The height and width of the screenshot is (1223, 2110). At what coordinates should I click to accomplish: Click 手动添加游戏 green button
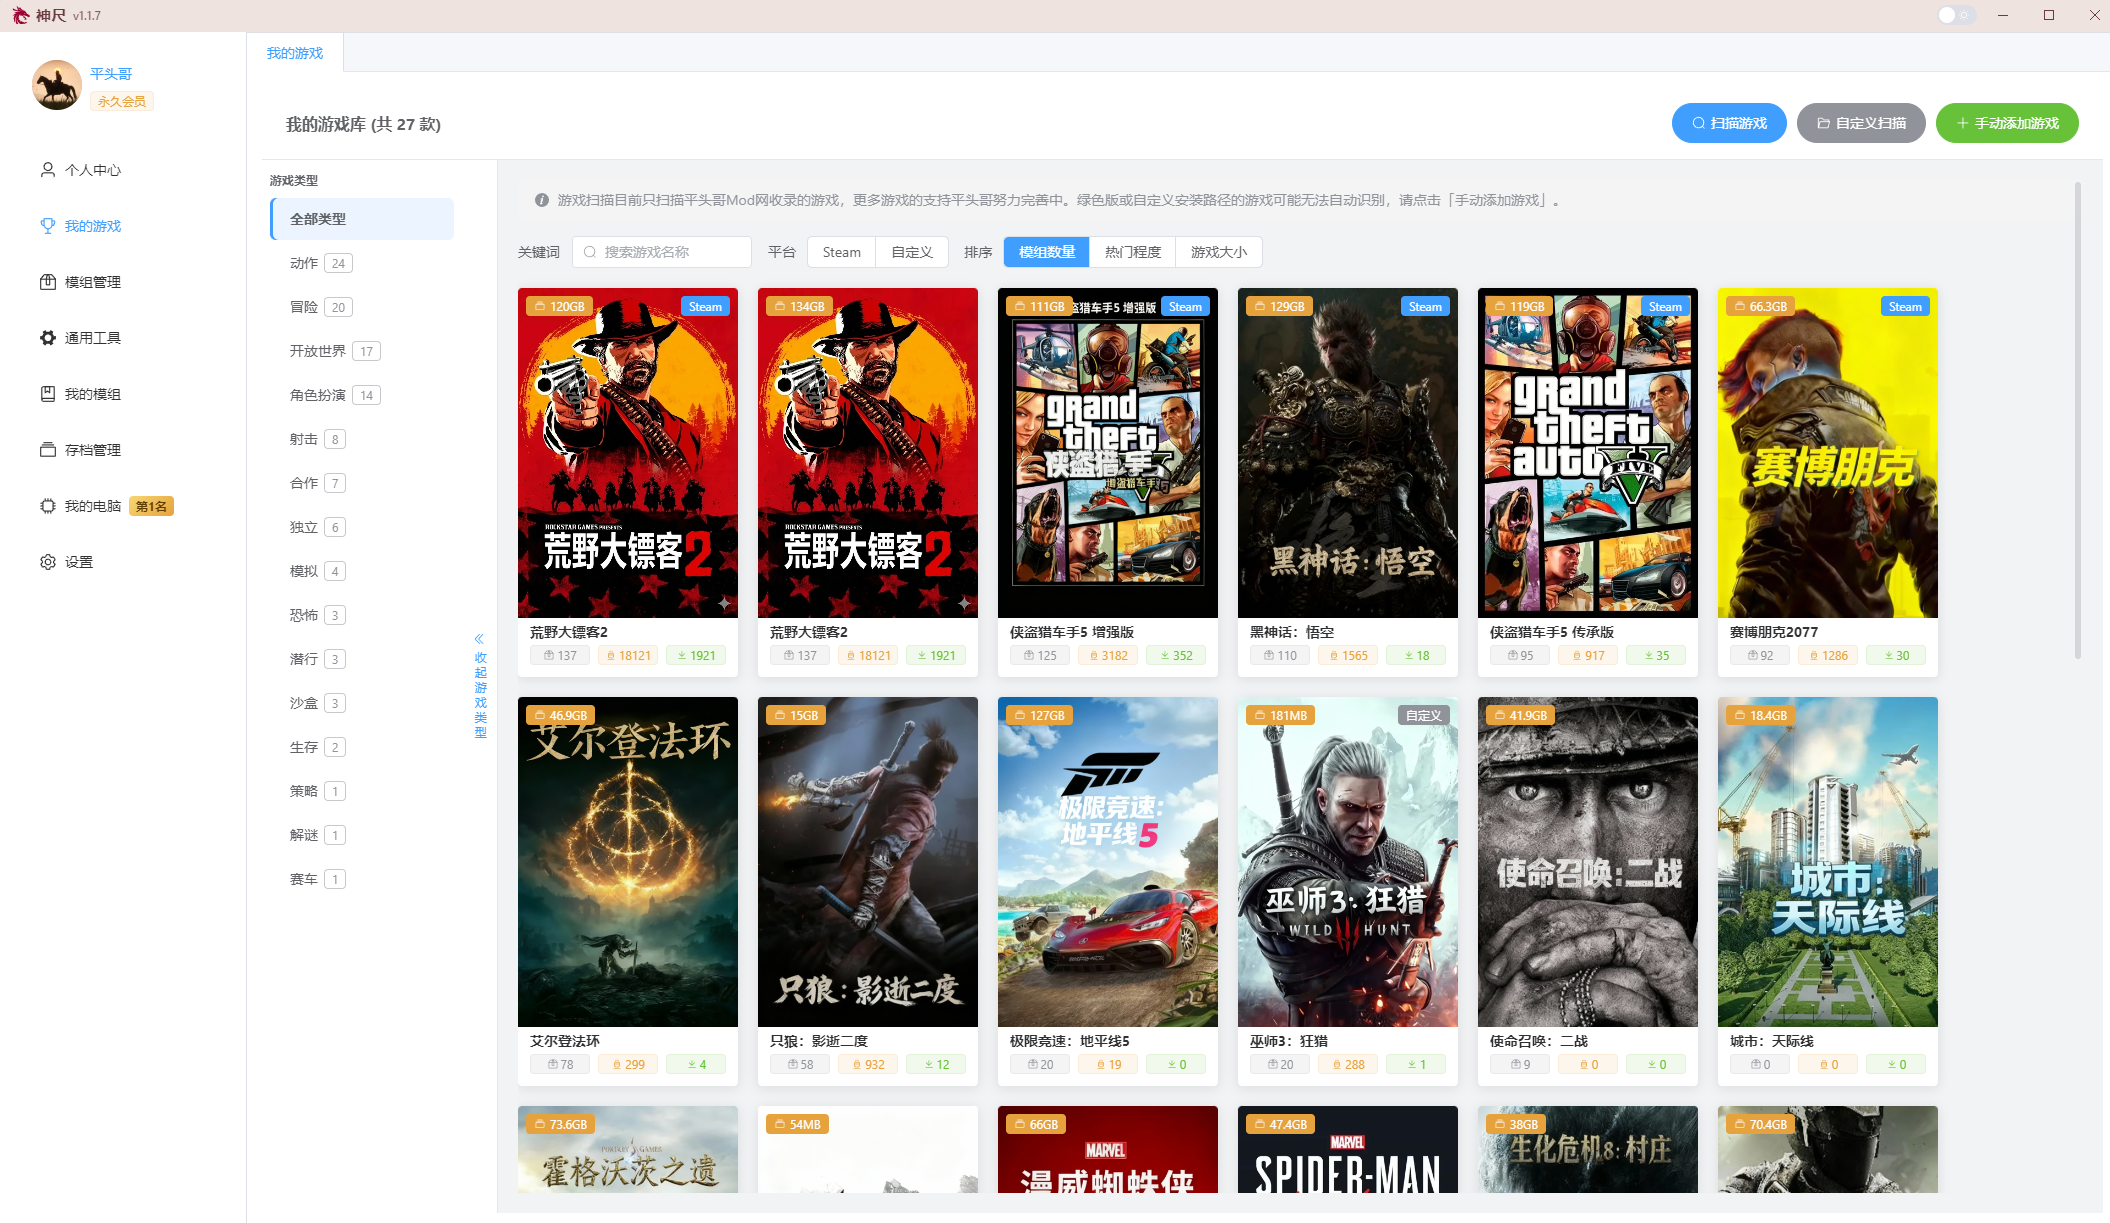(2007, 123)
